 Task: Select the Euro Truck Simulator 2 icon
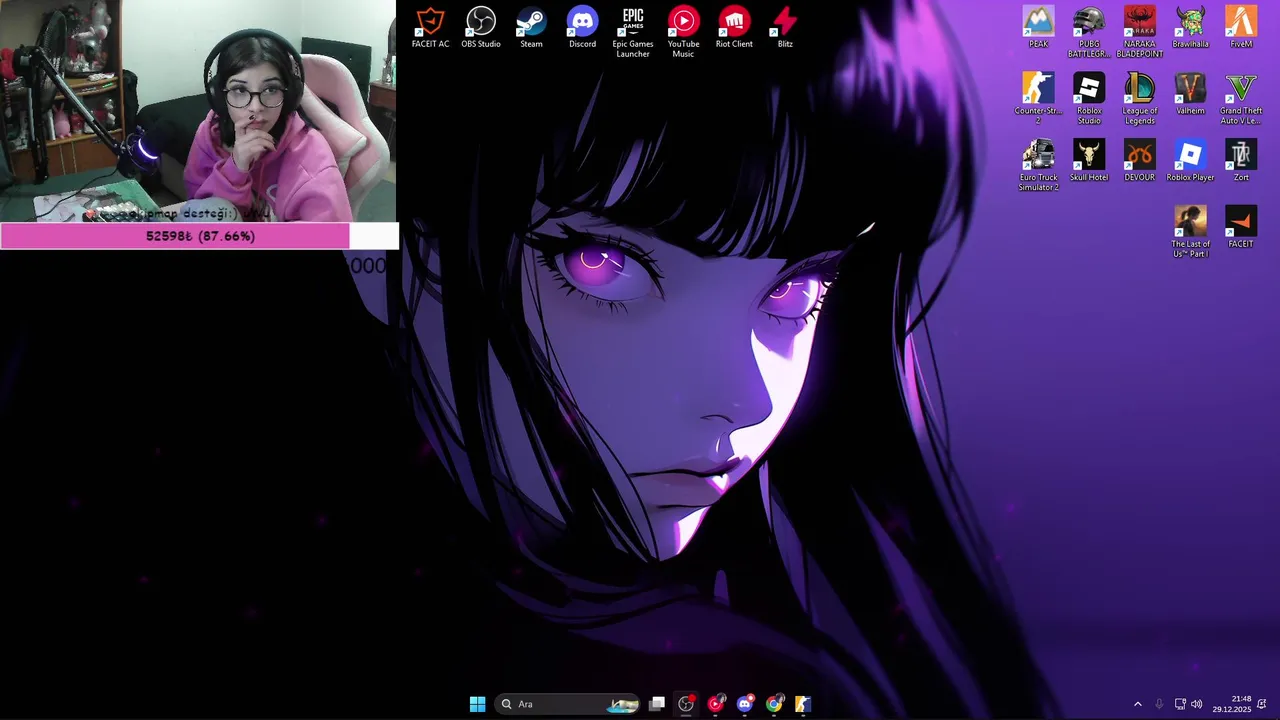[x=1038, y=166]
